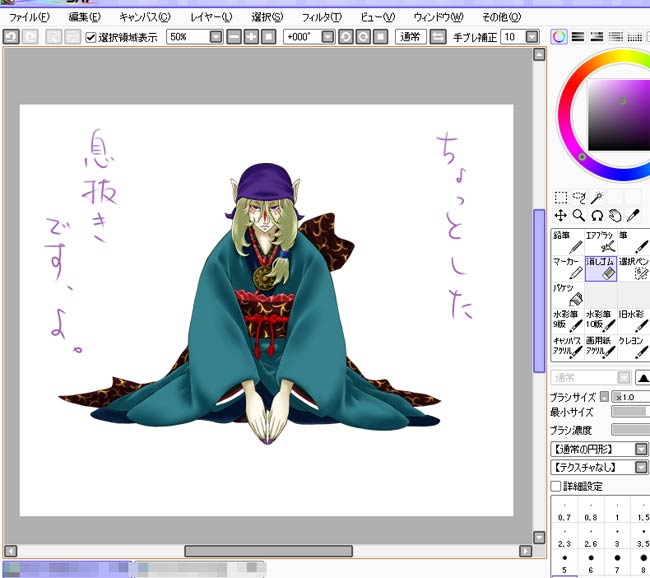The height and width of the screenshot is (578, 650).
Task: Click the 通常 button in top toolbar
Action: pos(410,37)
